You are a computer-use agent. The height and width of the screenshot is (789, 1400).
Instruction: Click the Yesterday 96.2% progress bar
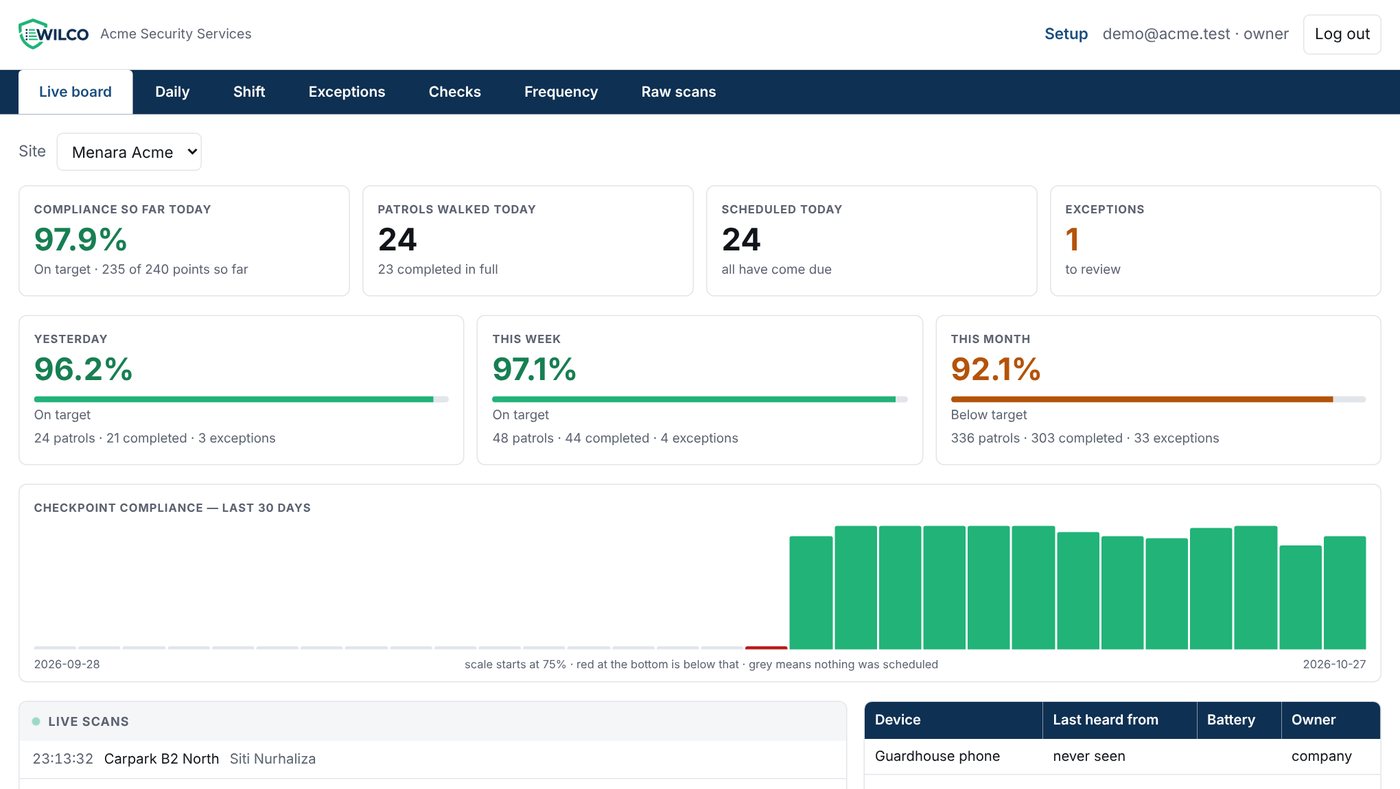point(241,399)
